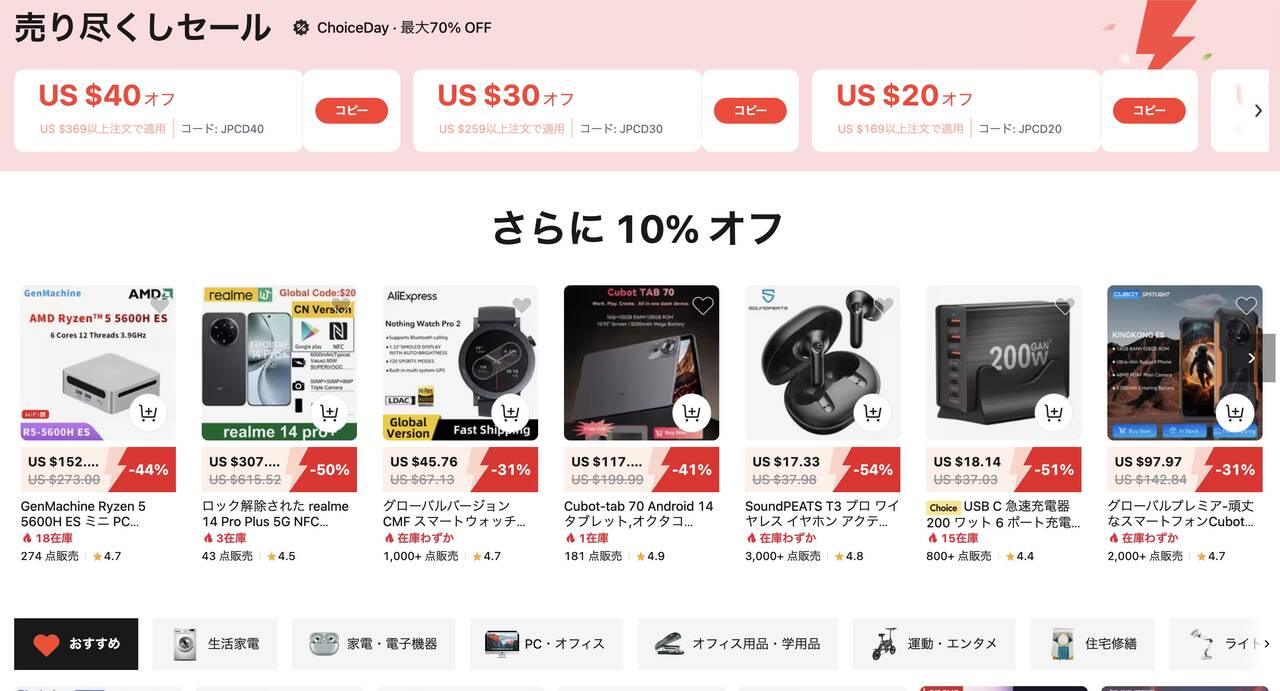Open SoundPEATS T3 product title link
Viewport: 1280px width, 691px height.
tap(822, 514)
